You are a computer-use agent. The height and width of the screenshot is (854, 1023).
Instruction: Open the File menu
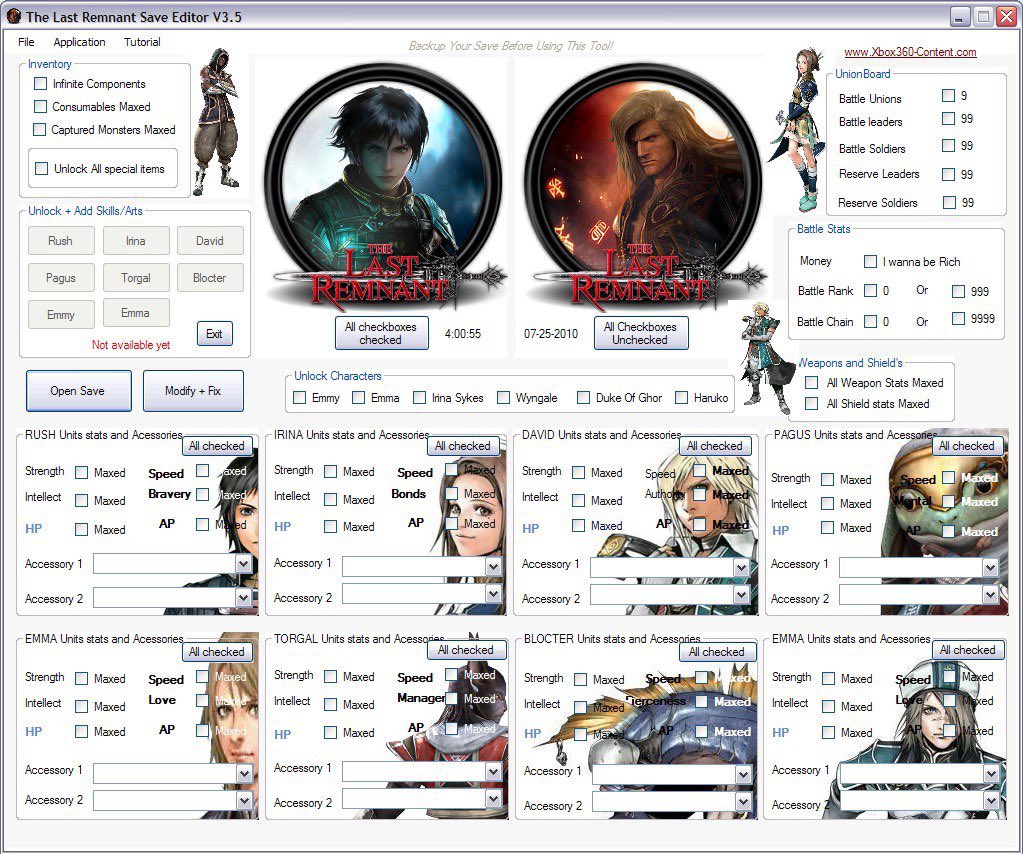26,42
